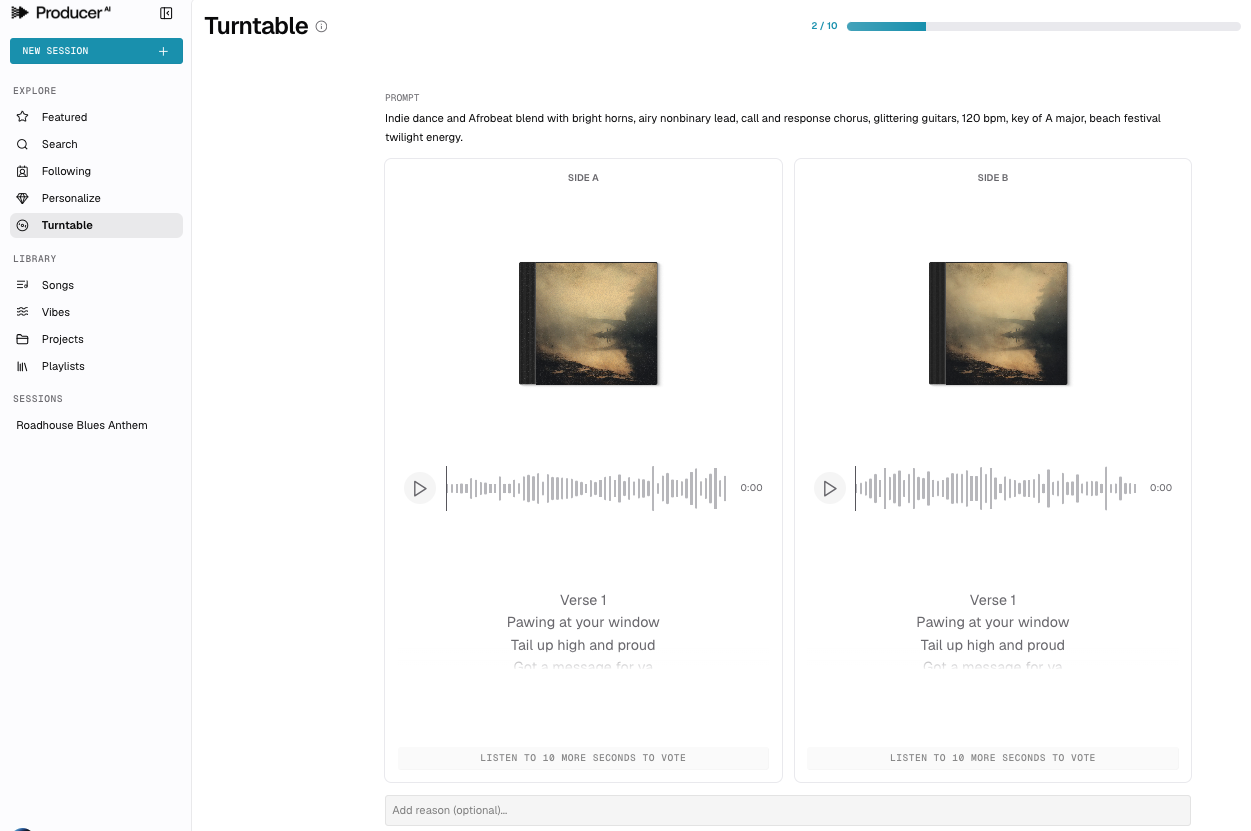Click the Featured star icon
Image resolution: width=1251 pixels, height=831 pixels.
(x=23, y=117)
